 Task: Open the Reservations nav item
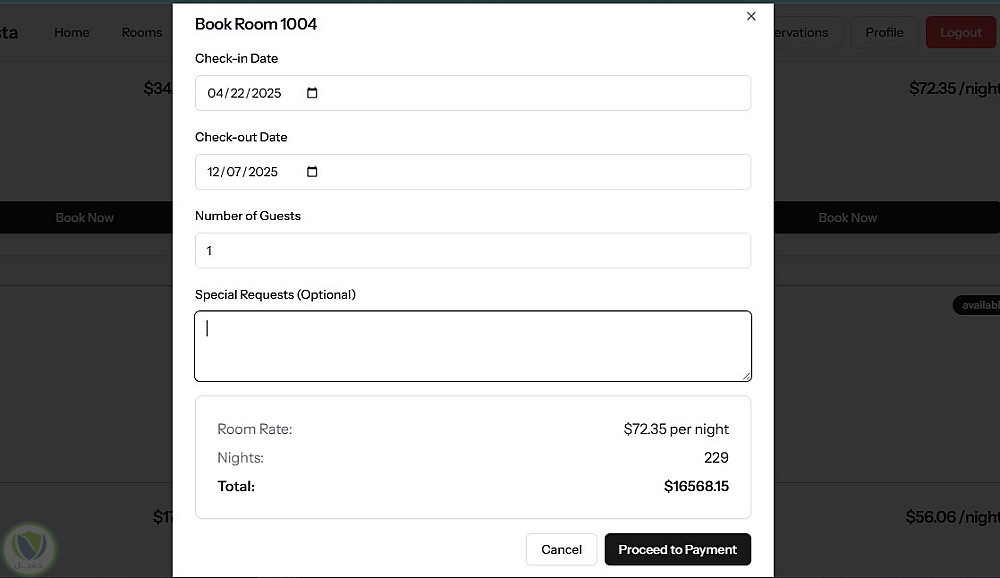tap(802, 32)
